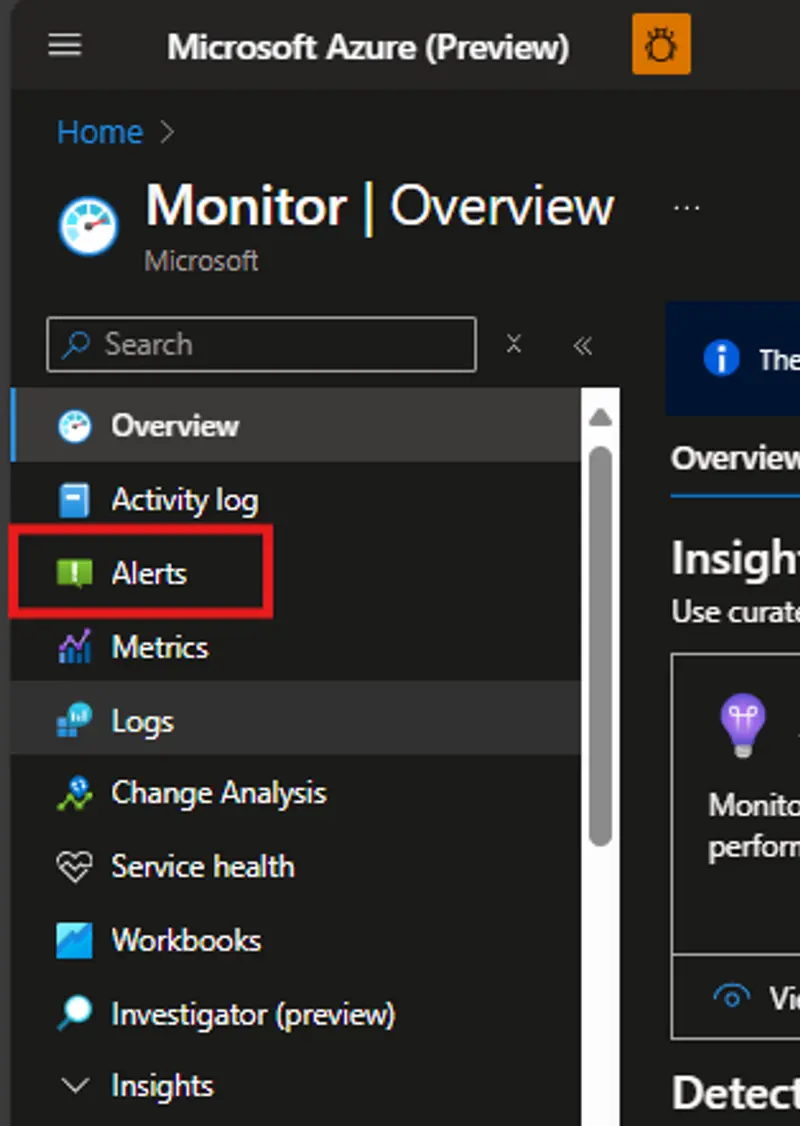The height and width of the screenshot is (1126, 800).
Task: Click the blue info icon in banner
Action: tap(721, 358)
